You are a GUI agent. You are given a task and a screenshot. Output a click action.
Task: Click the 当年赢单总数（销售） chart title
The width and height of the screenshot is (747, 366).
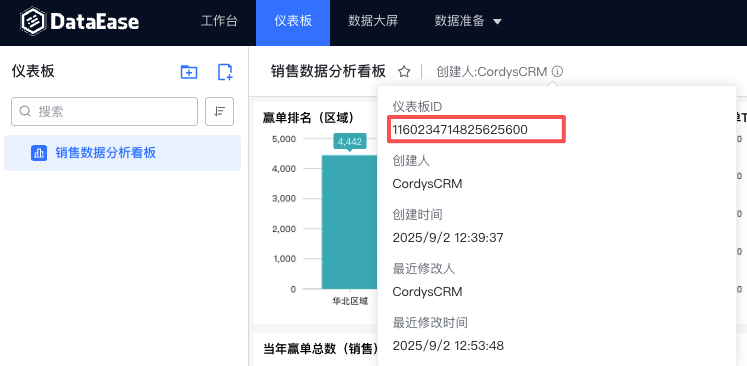tap(321, 348)
